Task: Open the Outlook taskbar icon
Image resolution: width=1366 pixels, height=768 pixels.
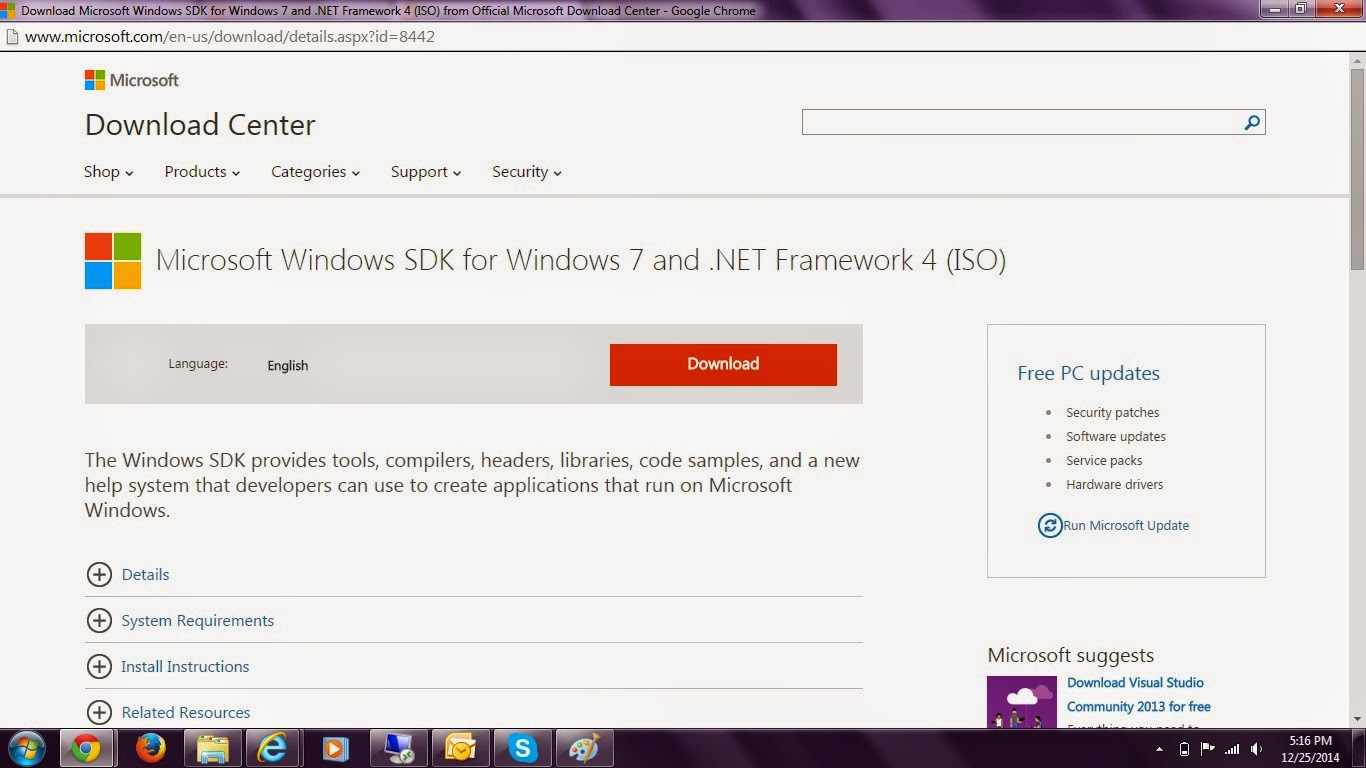Action: (460, 749)
